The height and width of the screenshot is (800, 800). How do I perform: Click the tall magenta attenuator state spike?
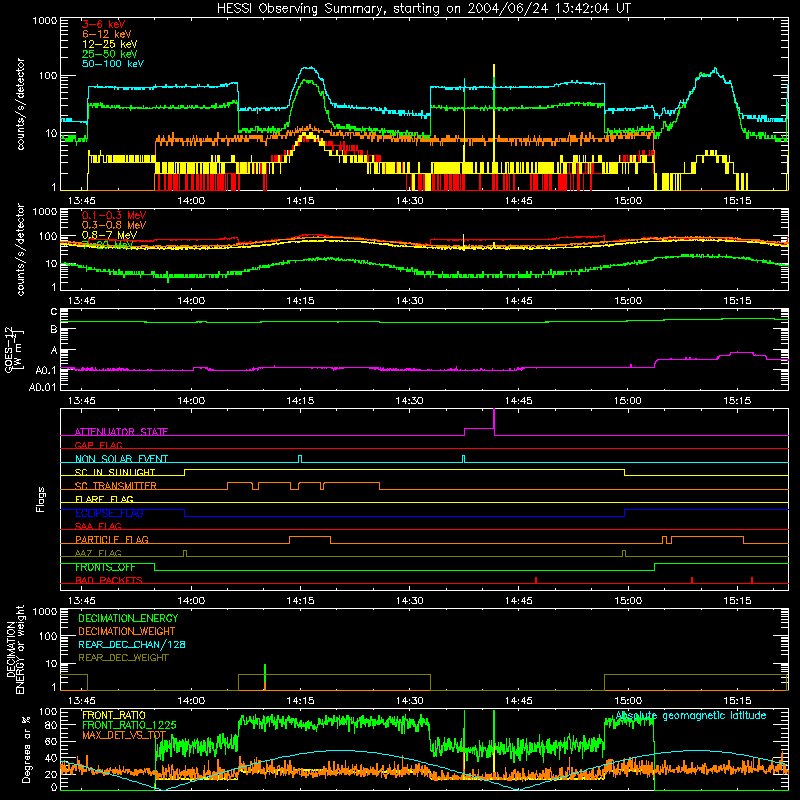pos(494,421)
